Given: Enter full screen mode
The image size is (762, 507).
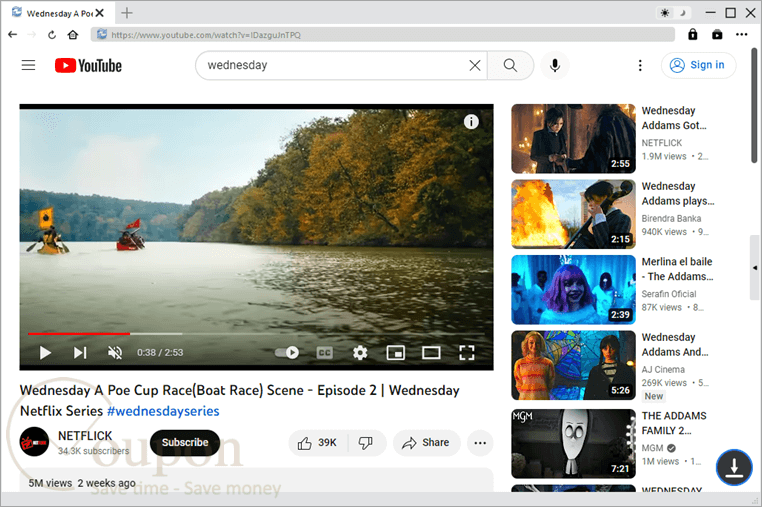Looking at the screenshot, I should 467,352.
